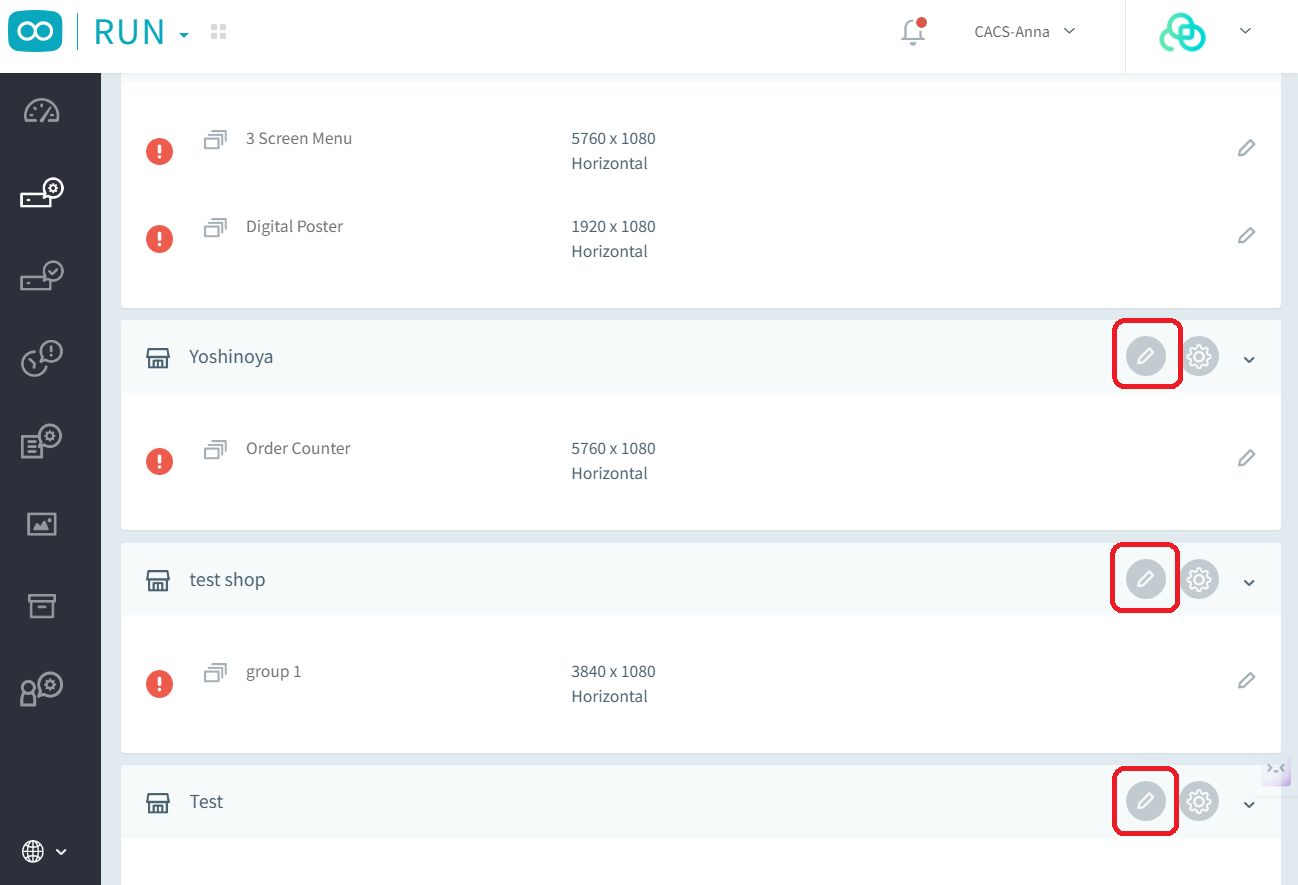Click the error icon for Digital Poster
1298x885 pixels.
[159, 239]
